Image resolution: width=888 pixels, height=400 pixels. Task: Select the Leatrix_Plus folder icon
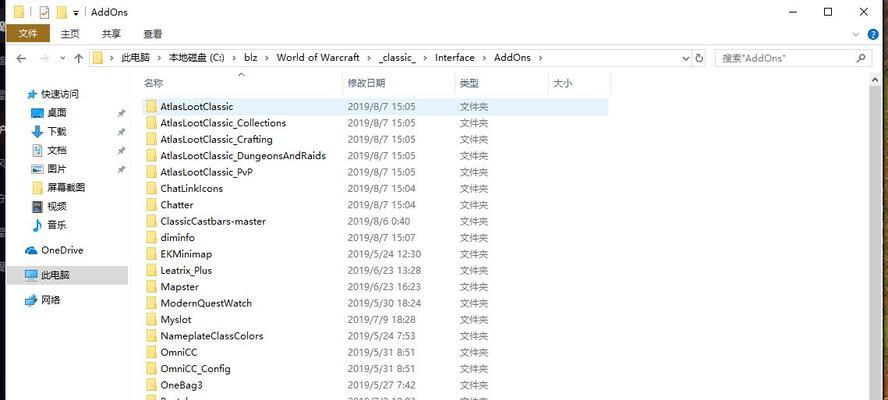tap(151, 271)
